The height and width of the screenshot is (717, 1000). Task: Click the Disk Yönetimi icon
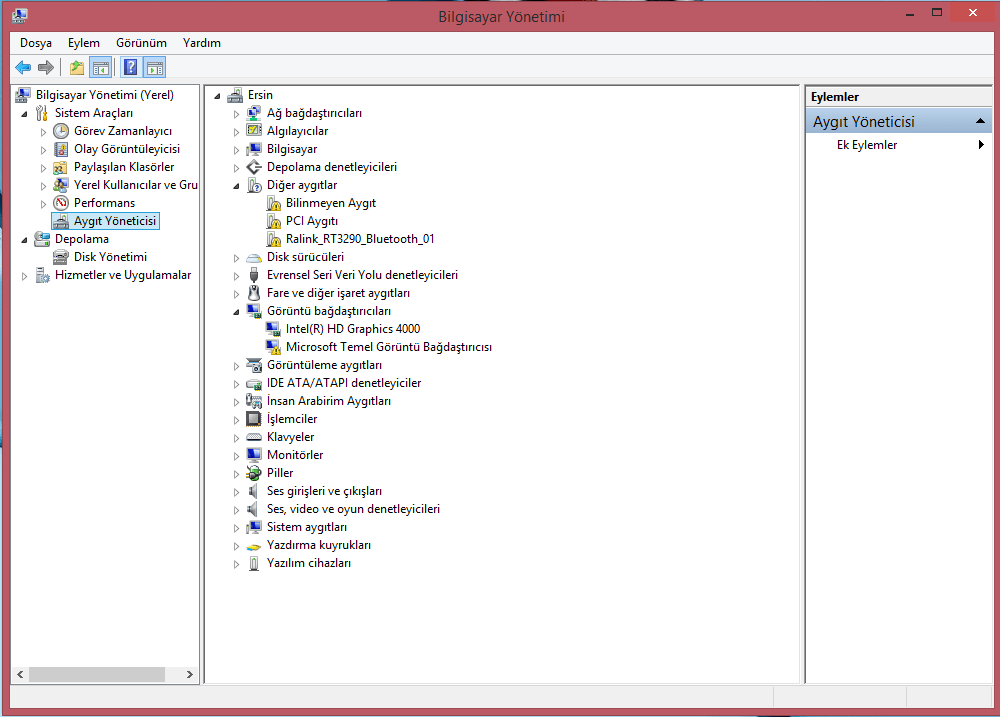61,257
